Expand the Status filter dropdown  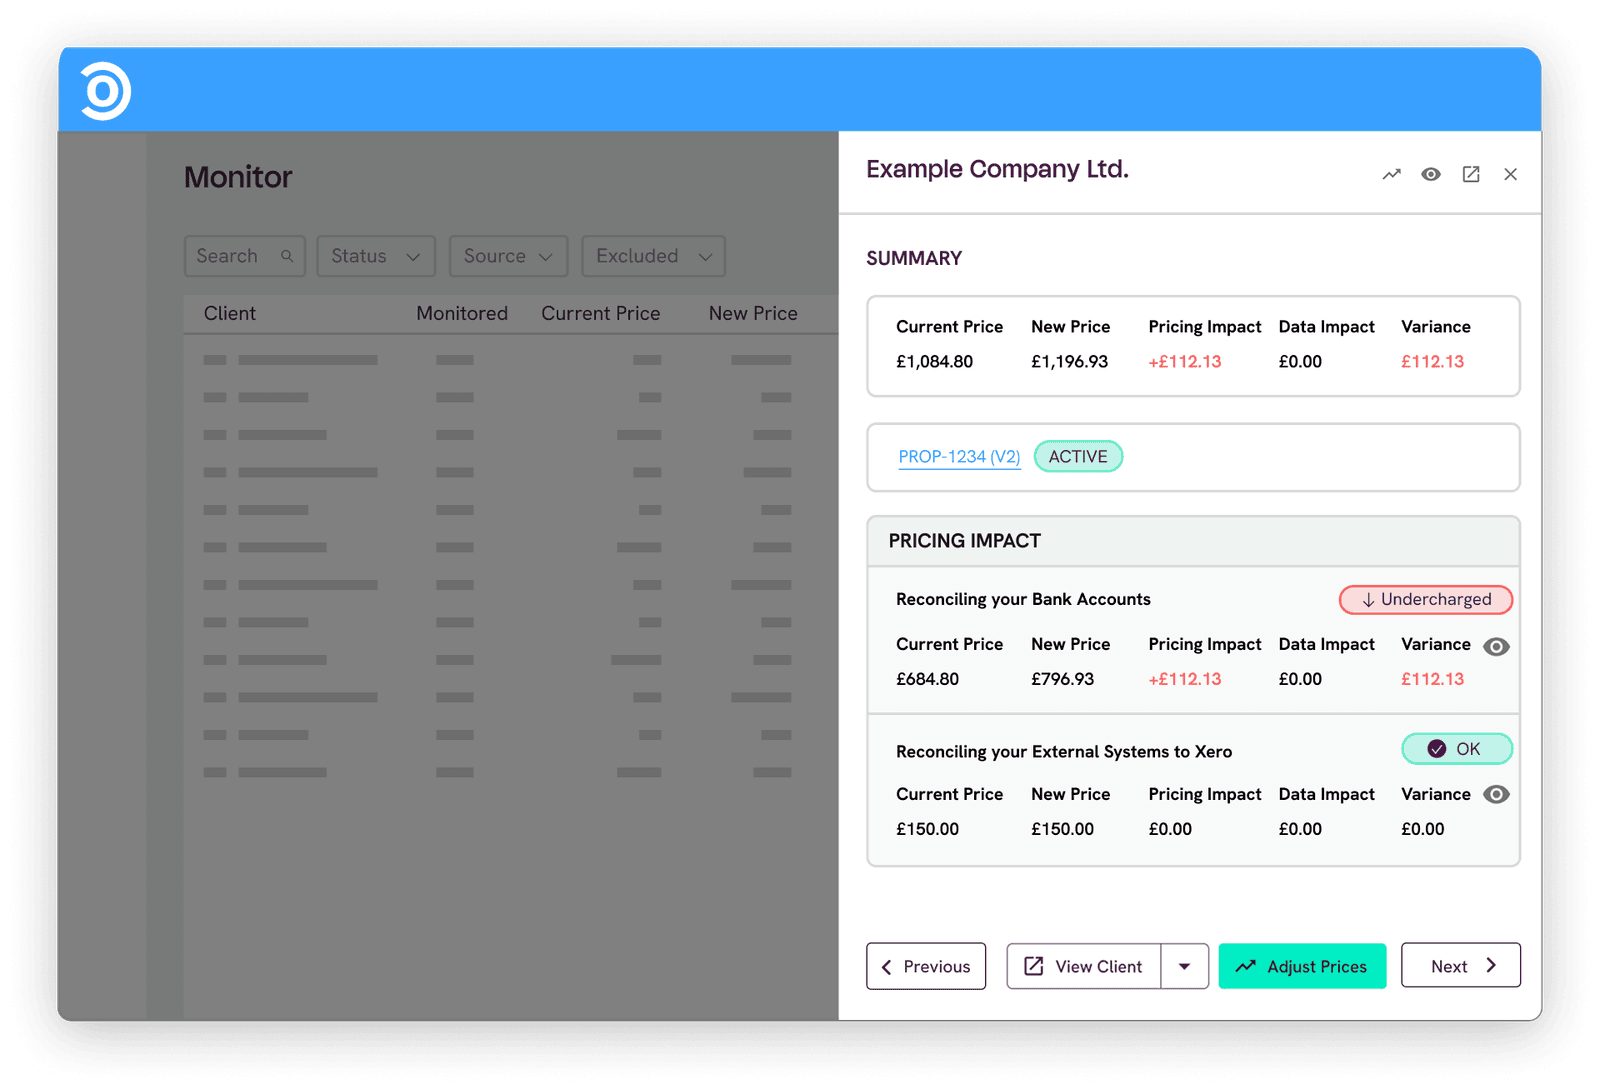click(x=376, y=256)
